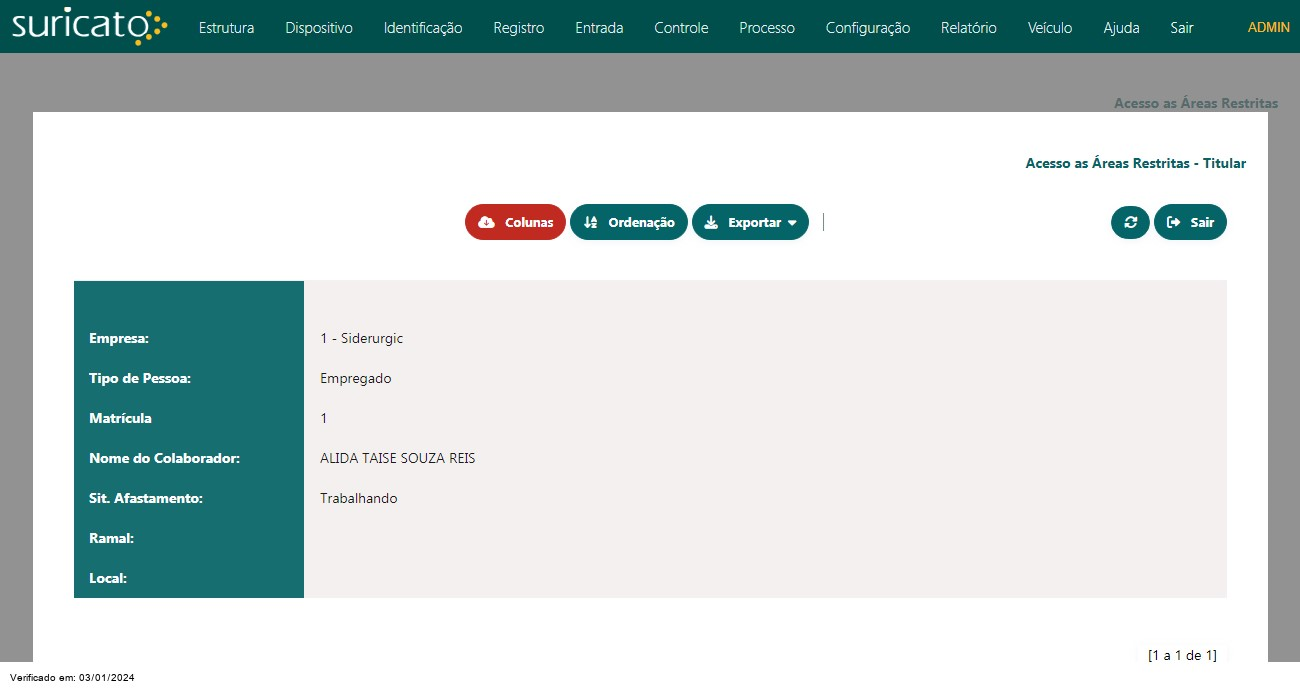Open the Identificação menu
The image size is (1300, 692).
[423, 28]
